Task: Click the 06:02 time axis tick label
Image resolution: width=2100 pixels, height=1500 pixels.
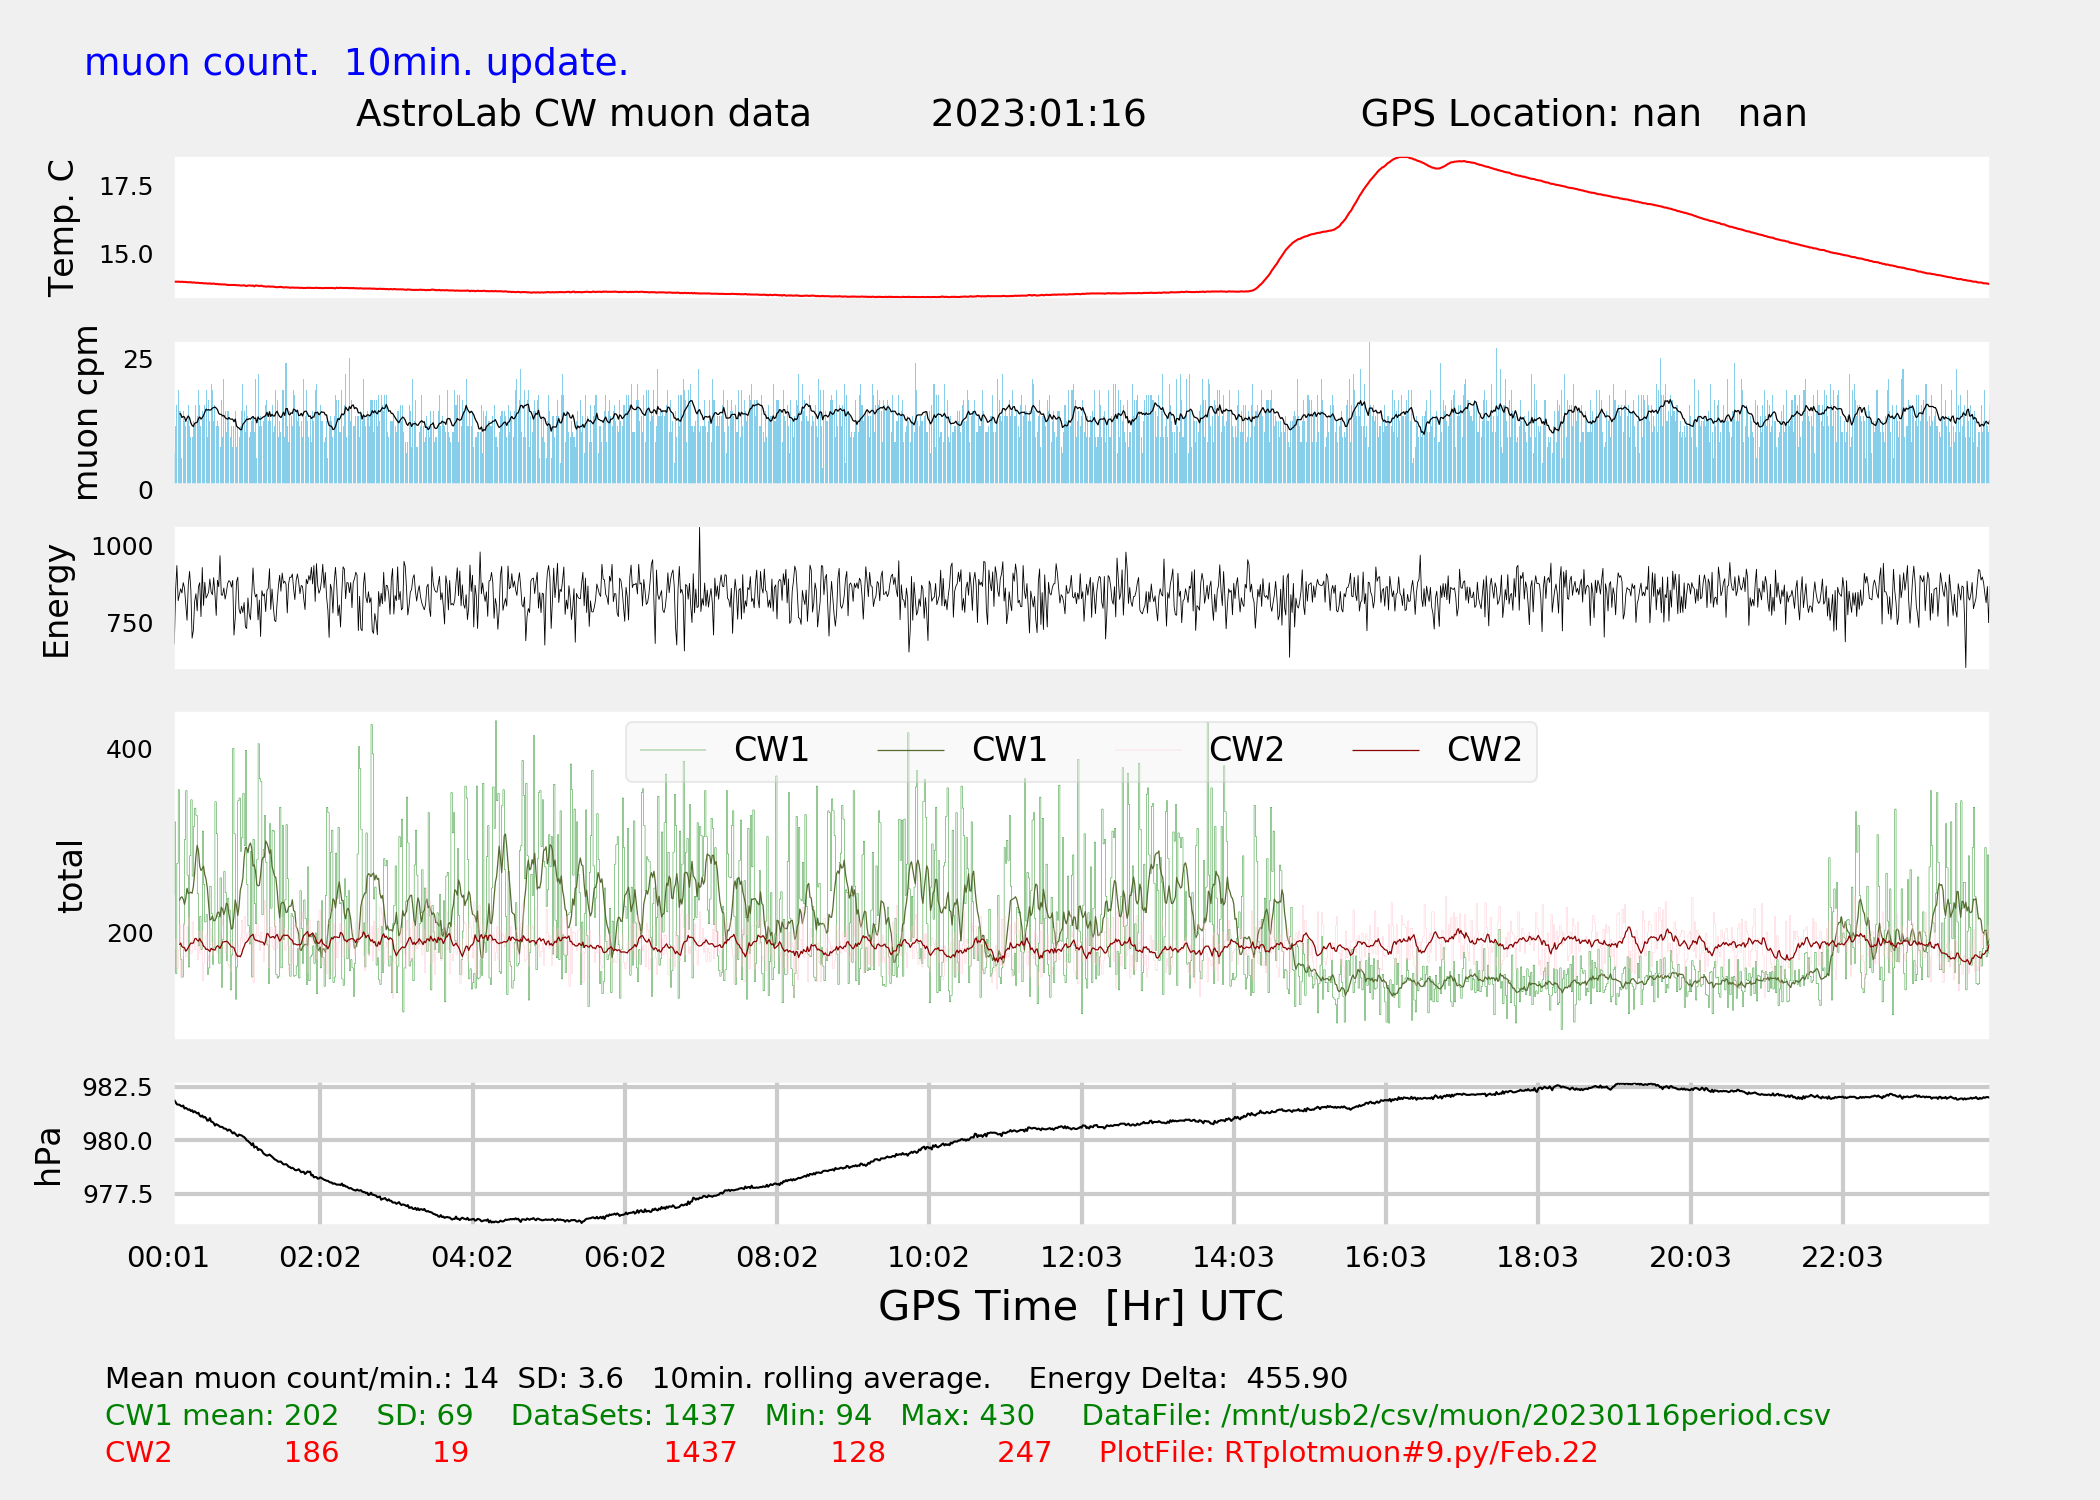Action: (x=625, y=1257)
